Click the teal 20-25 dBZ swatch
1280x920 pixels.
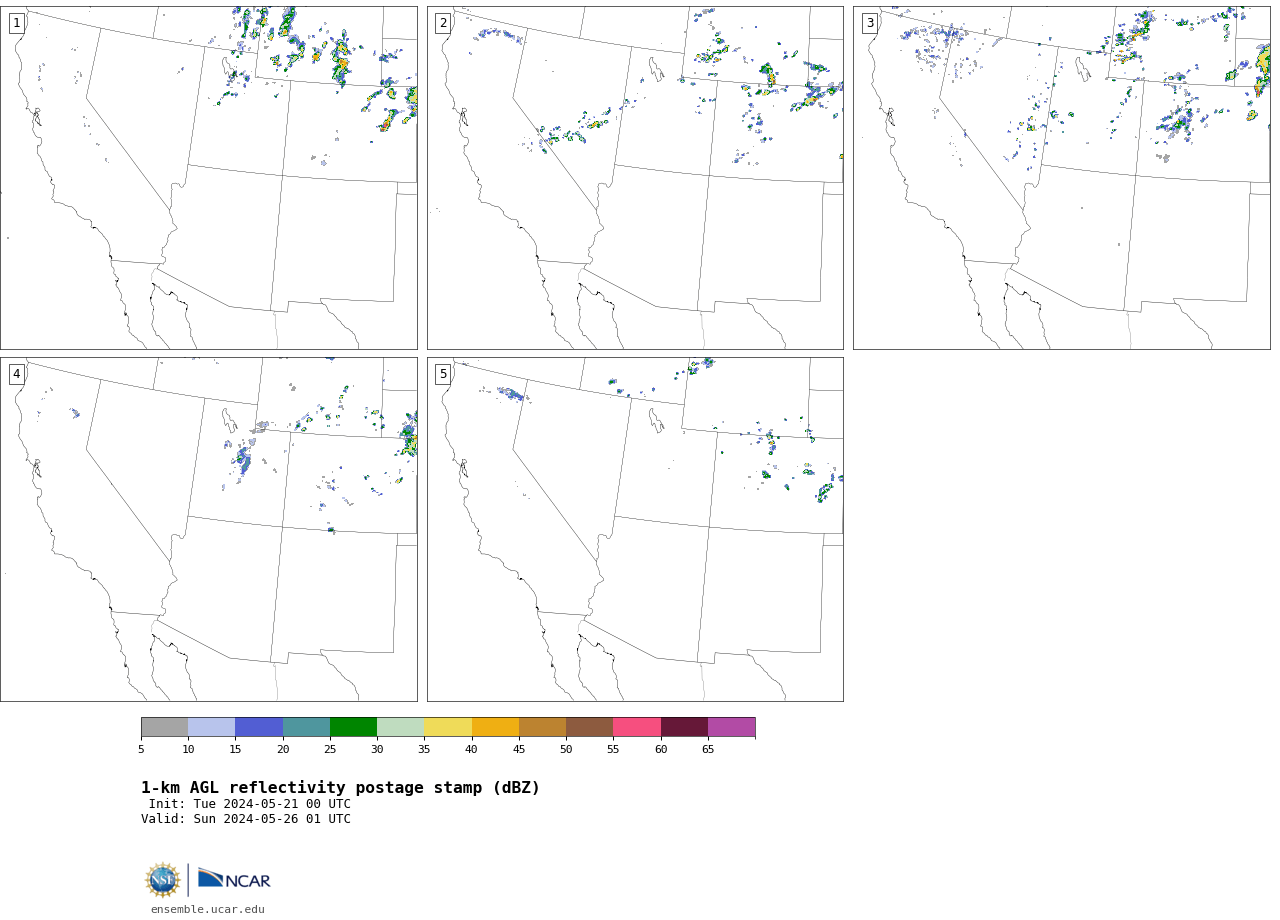coord(306,727)
